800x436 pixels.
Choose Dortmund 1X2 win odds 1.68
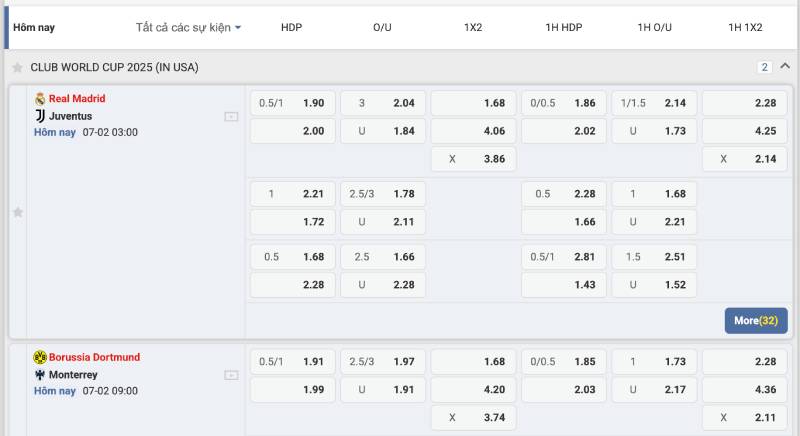[473, 362]
